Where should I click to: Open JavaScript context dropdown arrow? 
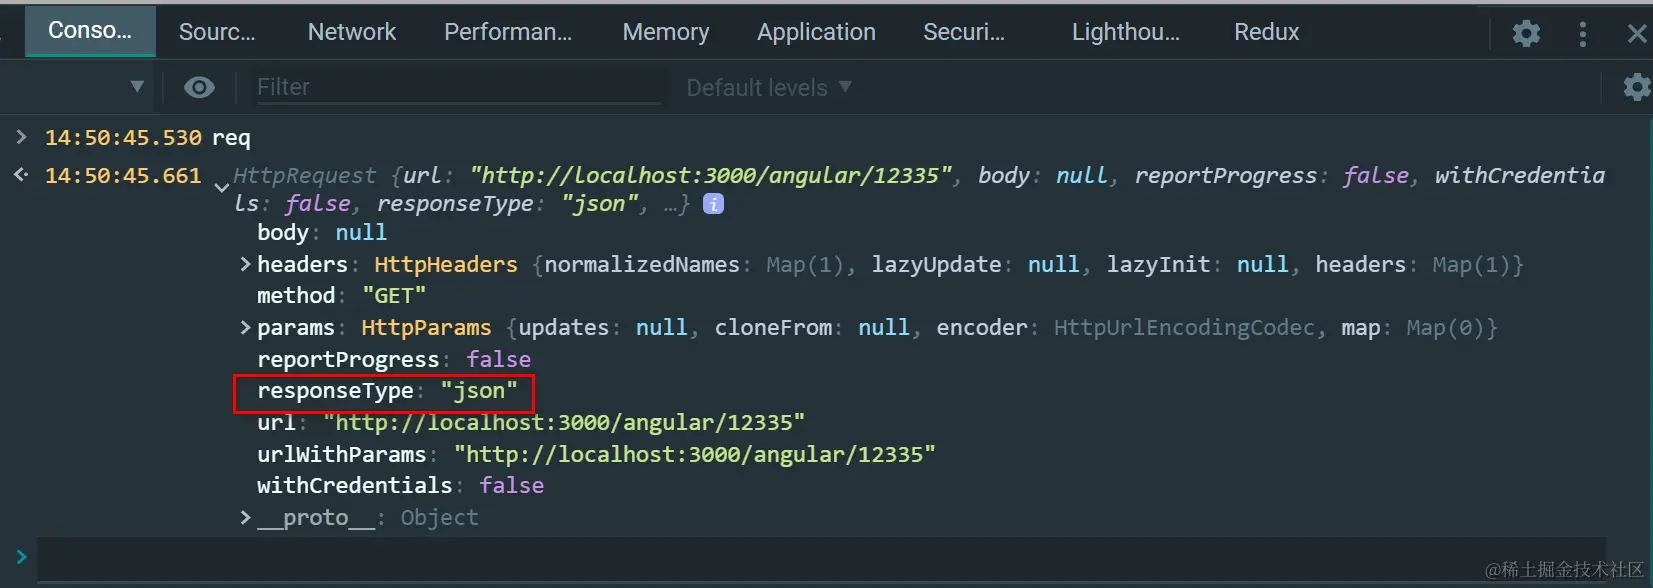point(137,87)
